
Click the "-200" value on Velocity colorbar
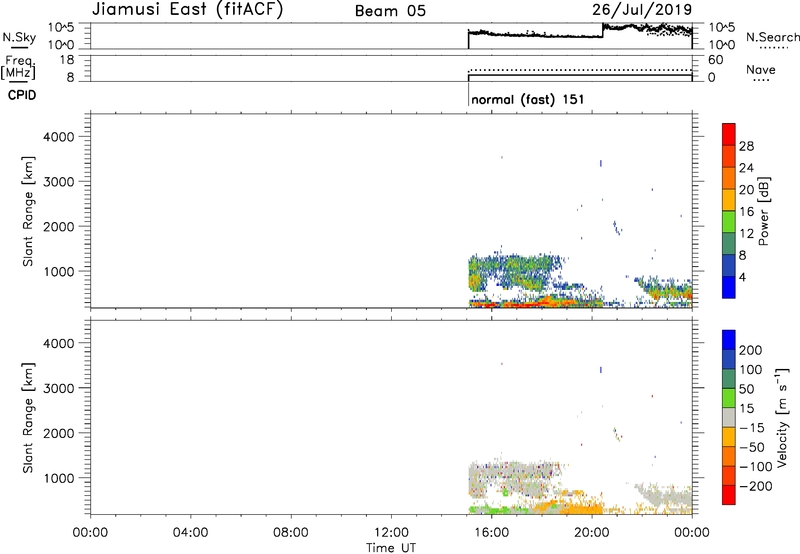(x=756, y=486)
